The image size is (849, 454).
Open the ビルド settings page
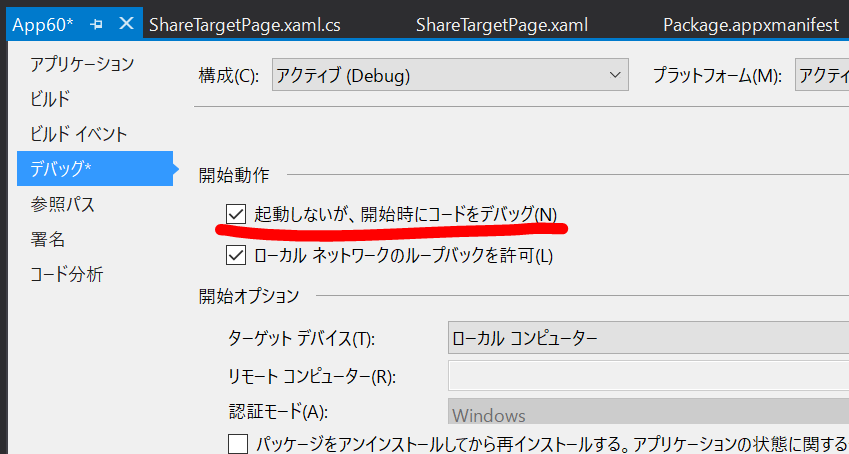(50, 99)
